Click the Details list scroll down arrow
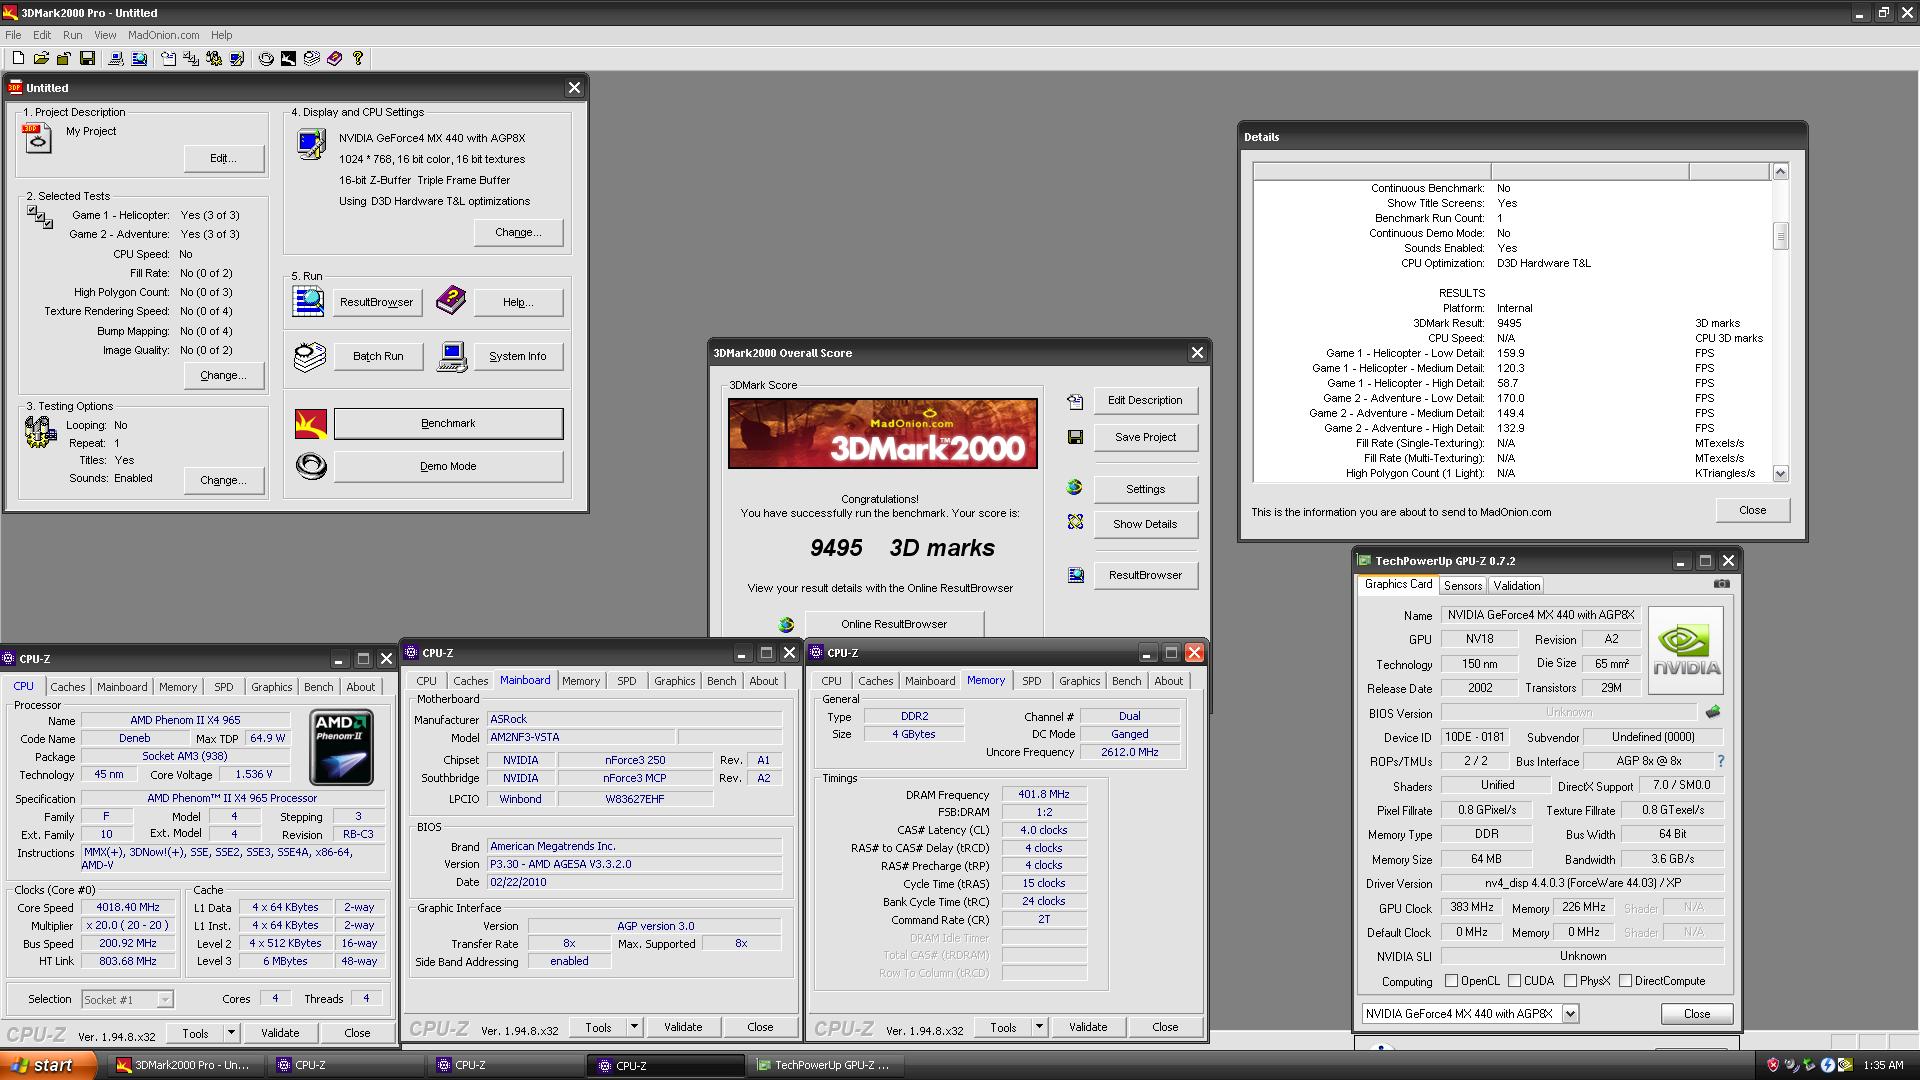 (1780, 474)
